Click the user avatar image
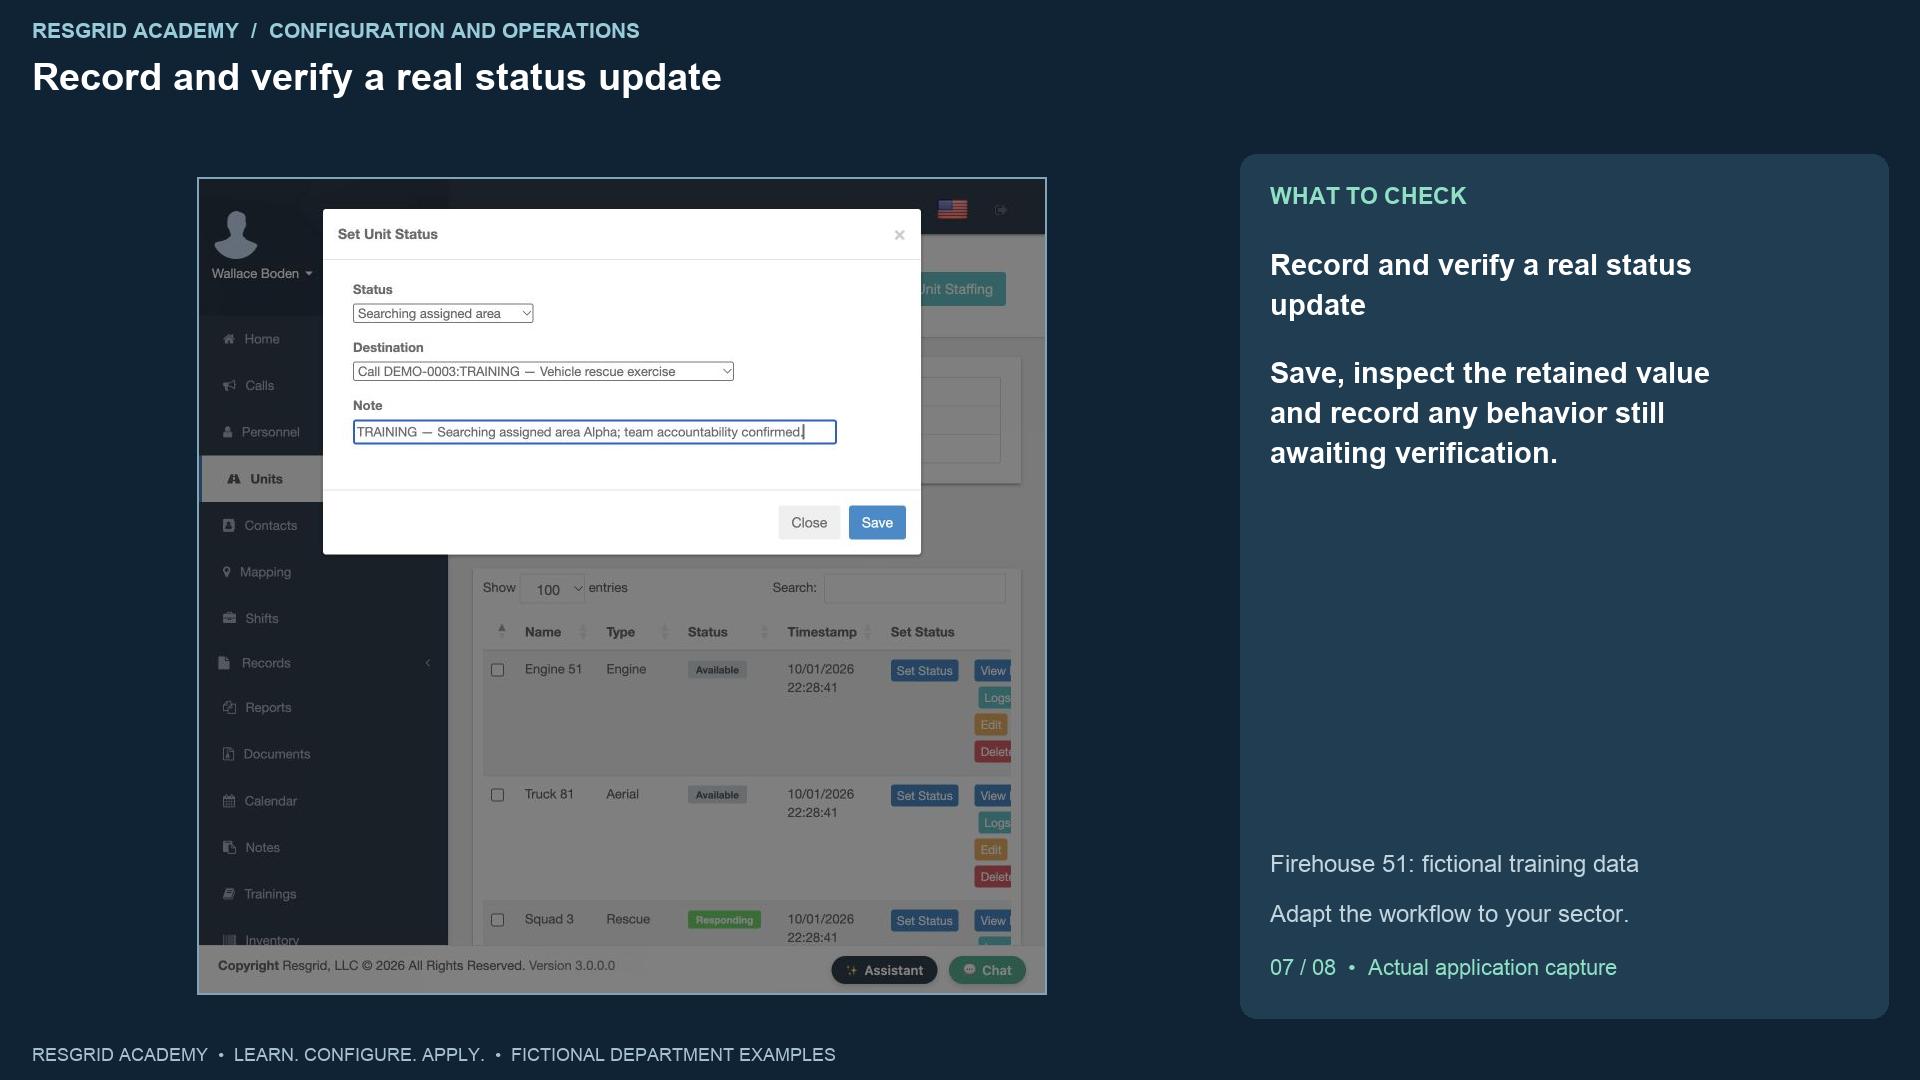 [x=236, y=234]
